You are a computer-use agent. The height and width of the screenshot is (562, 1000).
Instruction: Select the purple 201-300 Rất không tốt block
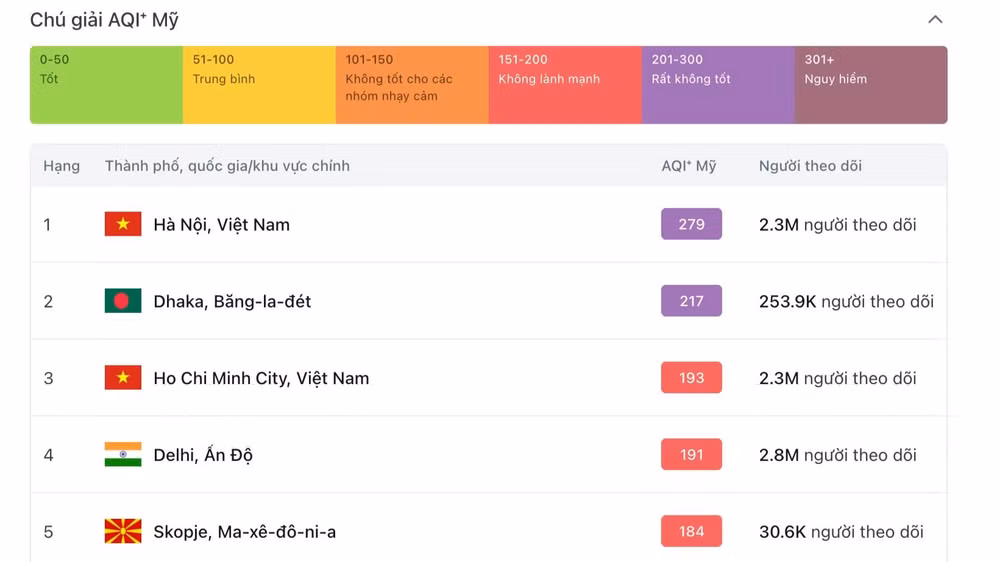point(719,85)
